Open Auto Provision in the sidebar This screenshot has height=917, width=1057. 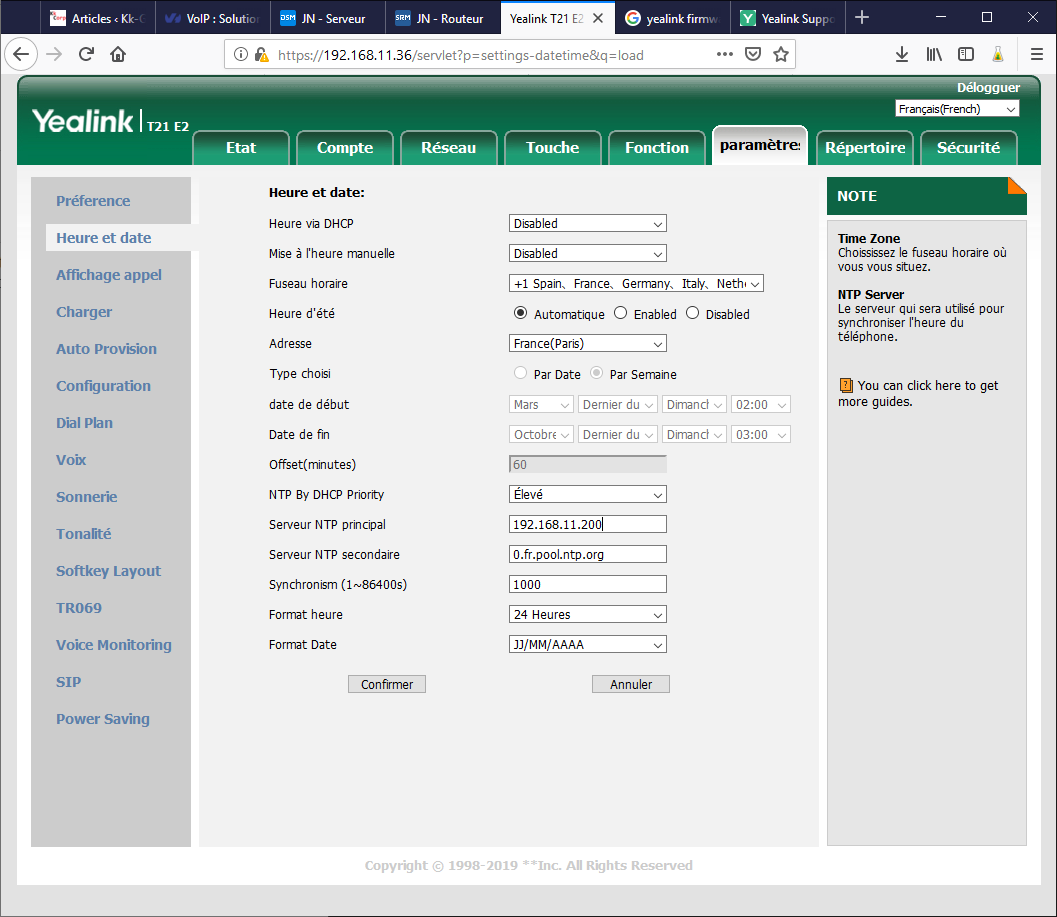pos(106,349)
